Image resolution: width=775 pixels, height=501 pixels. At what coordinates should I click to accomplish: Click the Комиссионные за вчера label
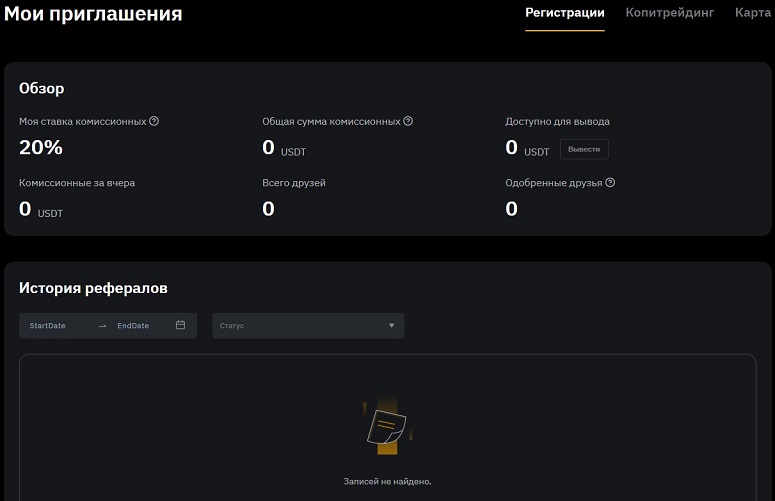77,183
